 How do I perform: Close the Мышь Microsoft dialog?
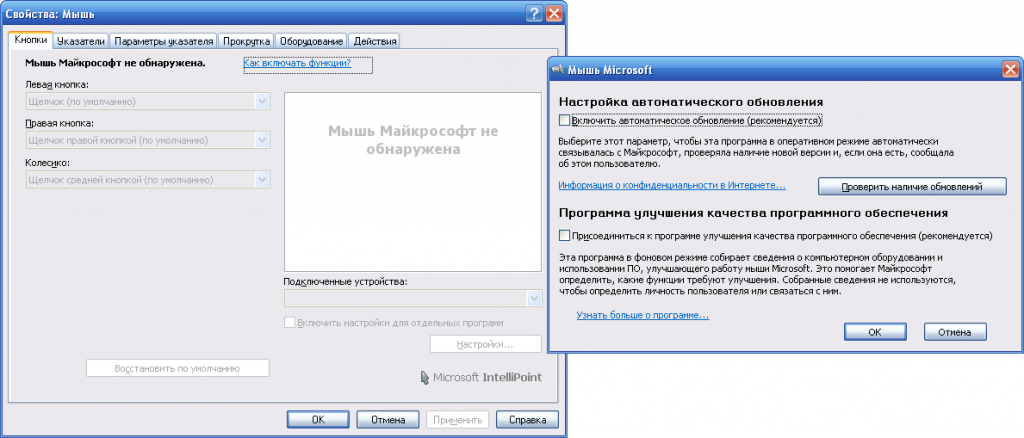pyautogui.click(x=1010, y=69)
